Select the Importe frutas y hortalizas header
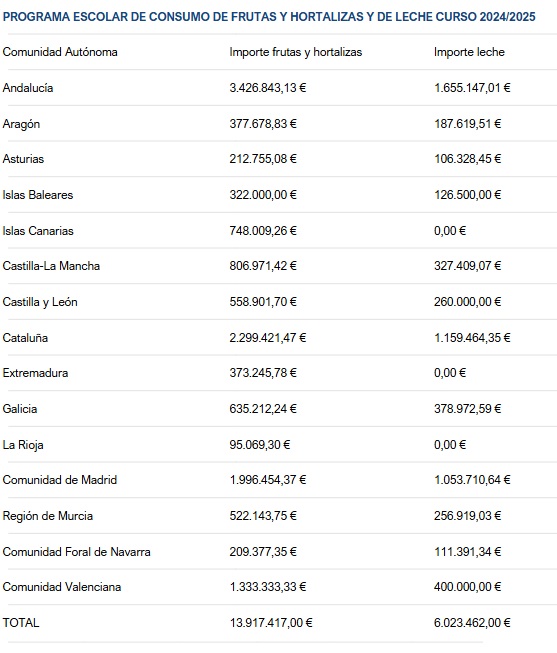This screenshot has height=653, width=557. pos(296,52)
